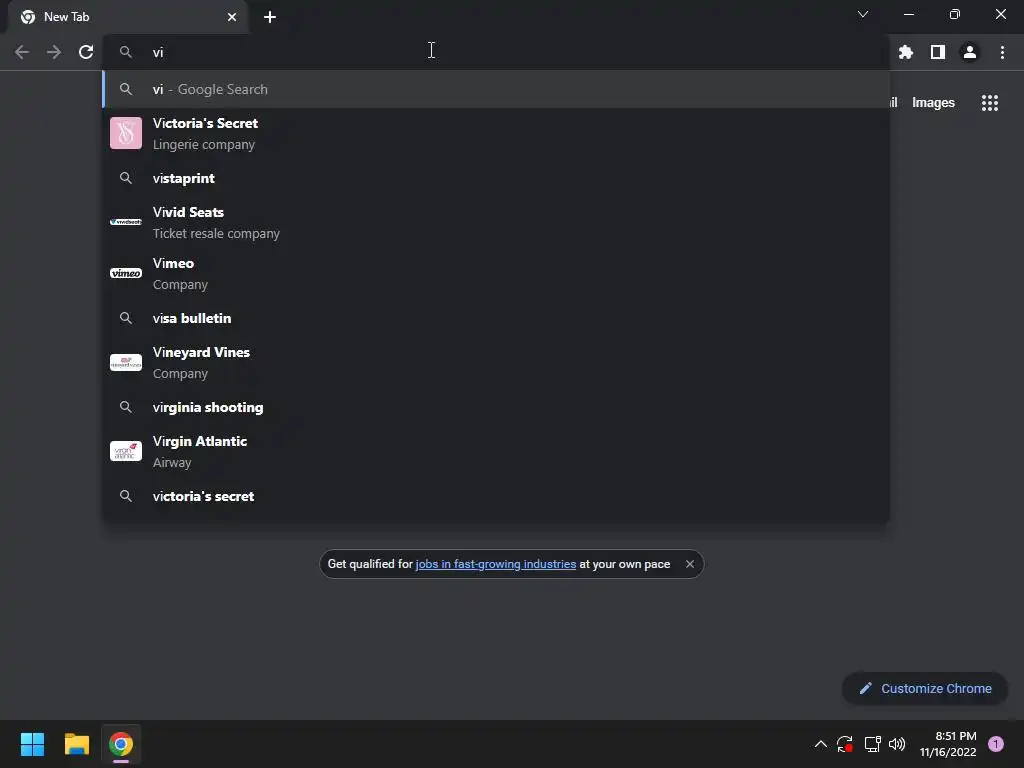Screen dimensions: 1024x768
Task: Open a new tab with plus button
Action: point(270,17)
